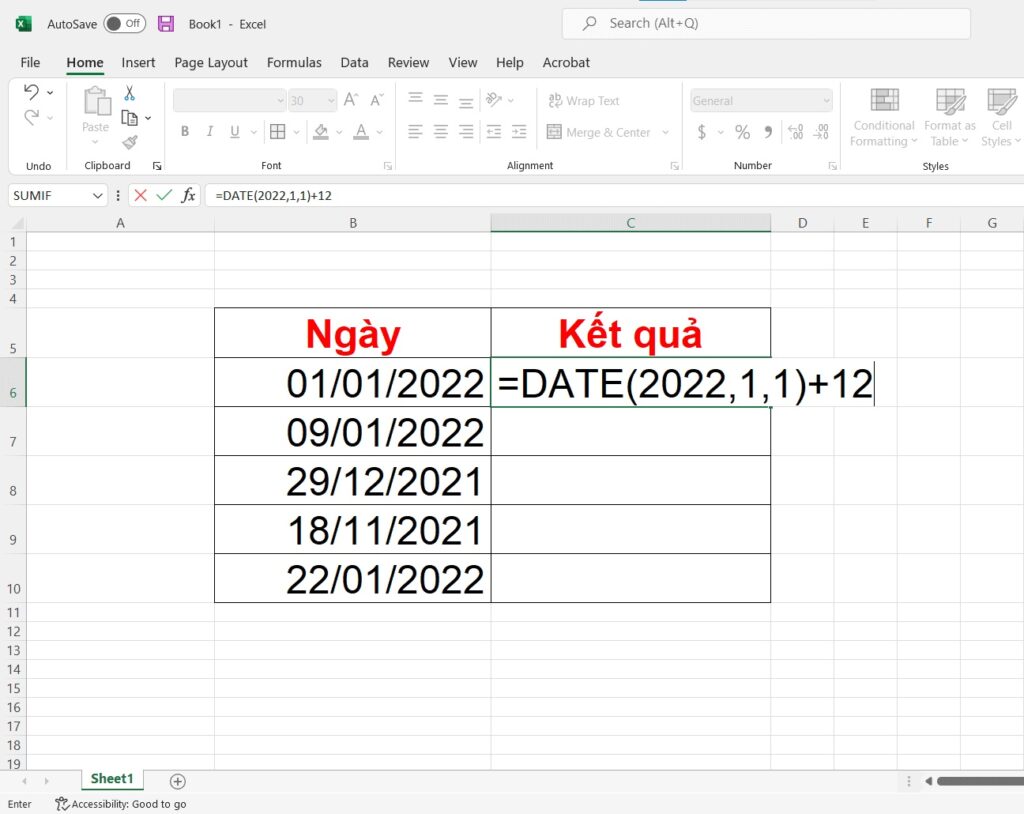Image resolution: width=1024 pixels, height=814 pixels.
Task: Enable Wrap Text for the cell
Action: click(583, 100)
